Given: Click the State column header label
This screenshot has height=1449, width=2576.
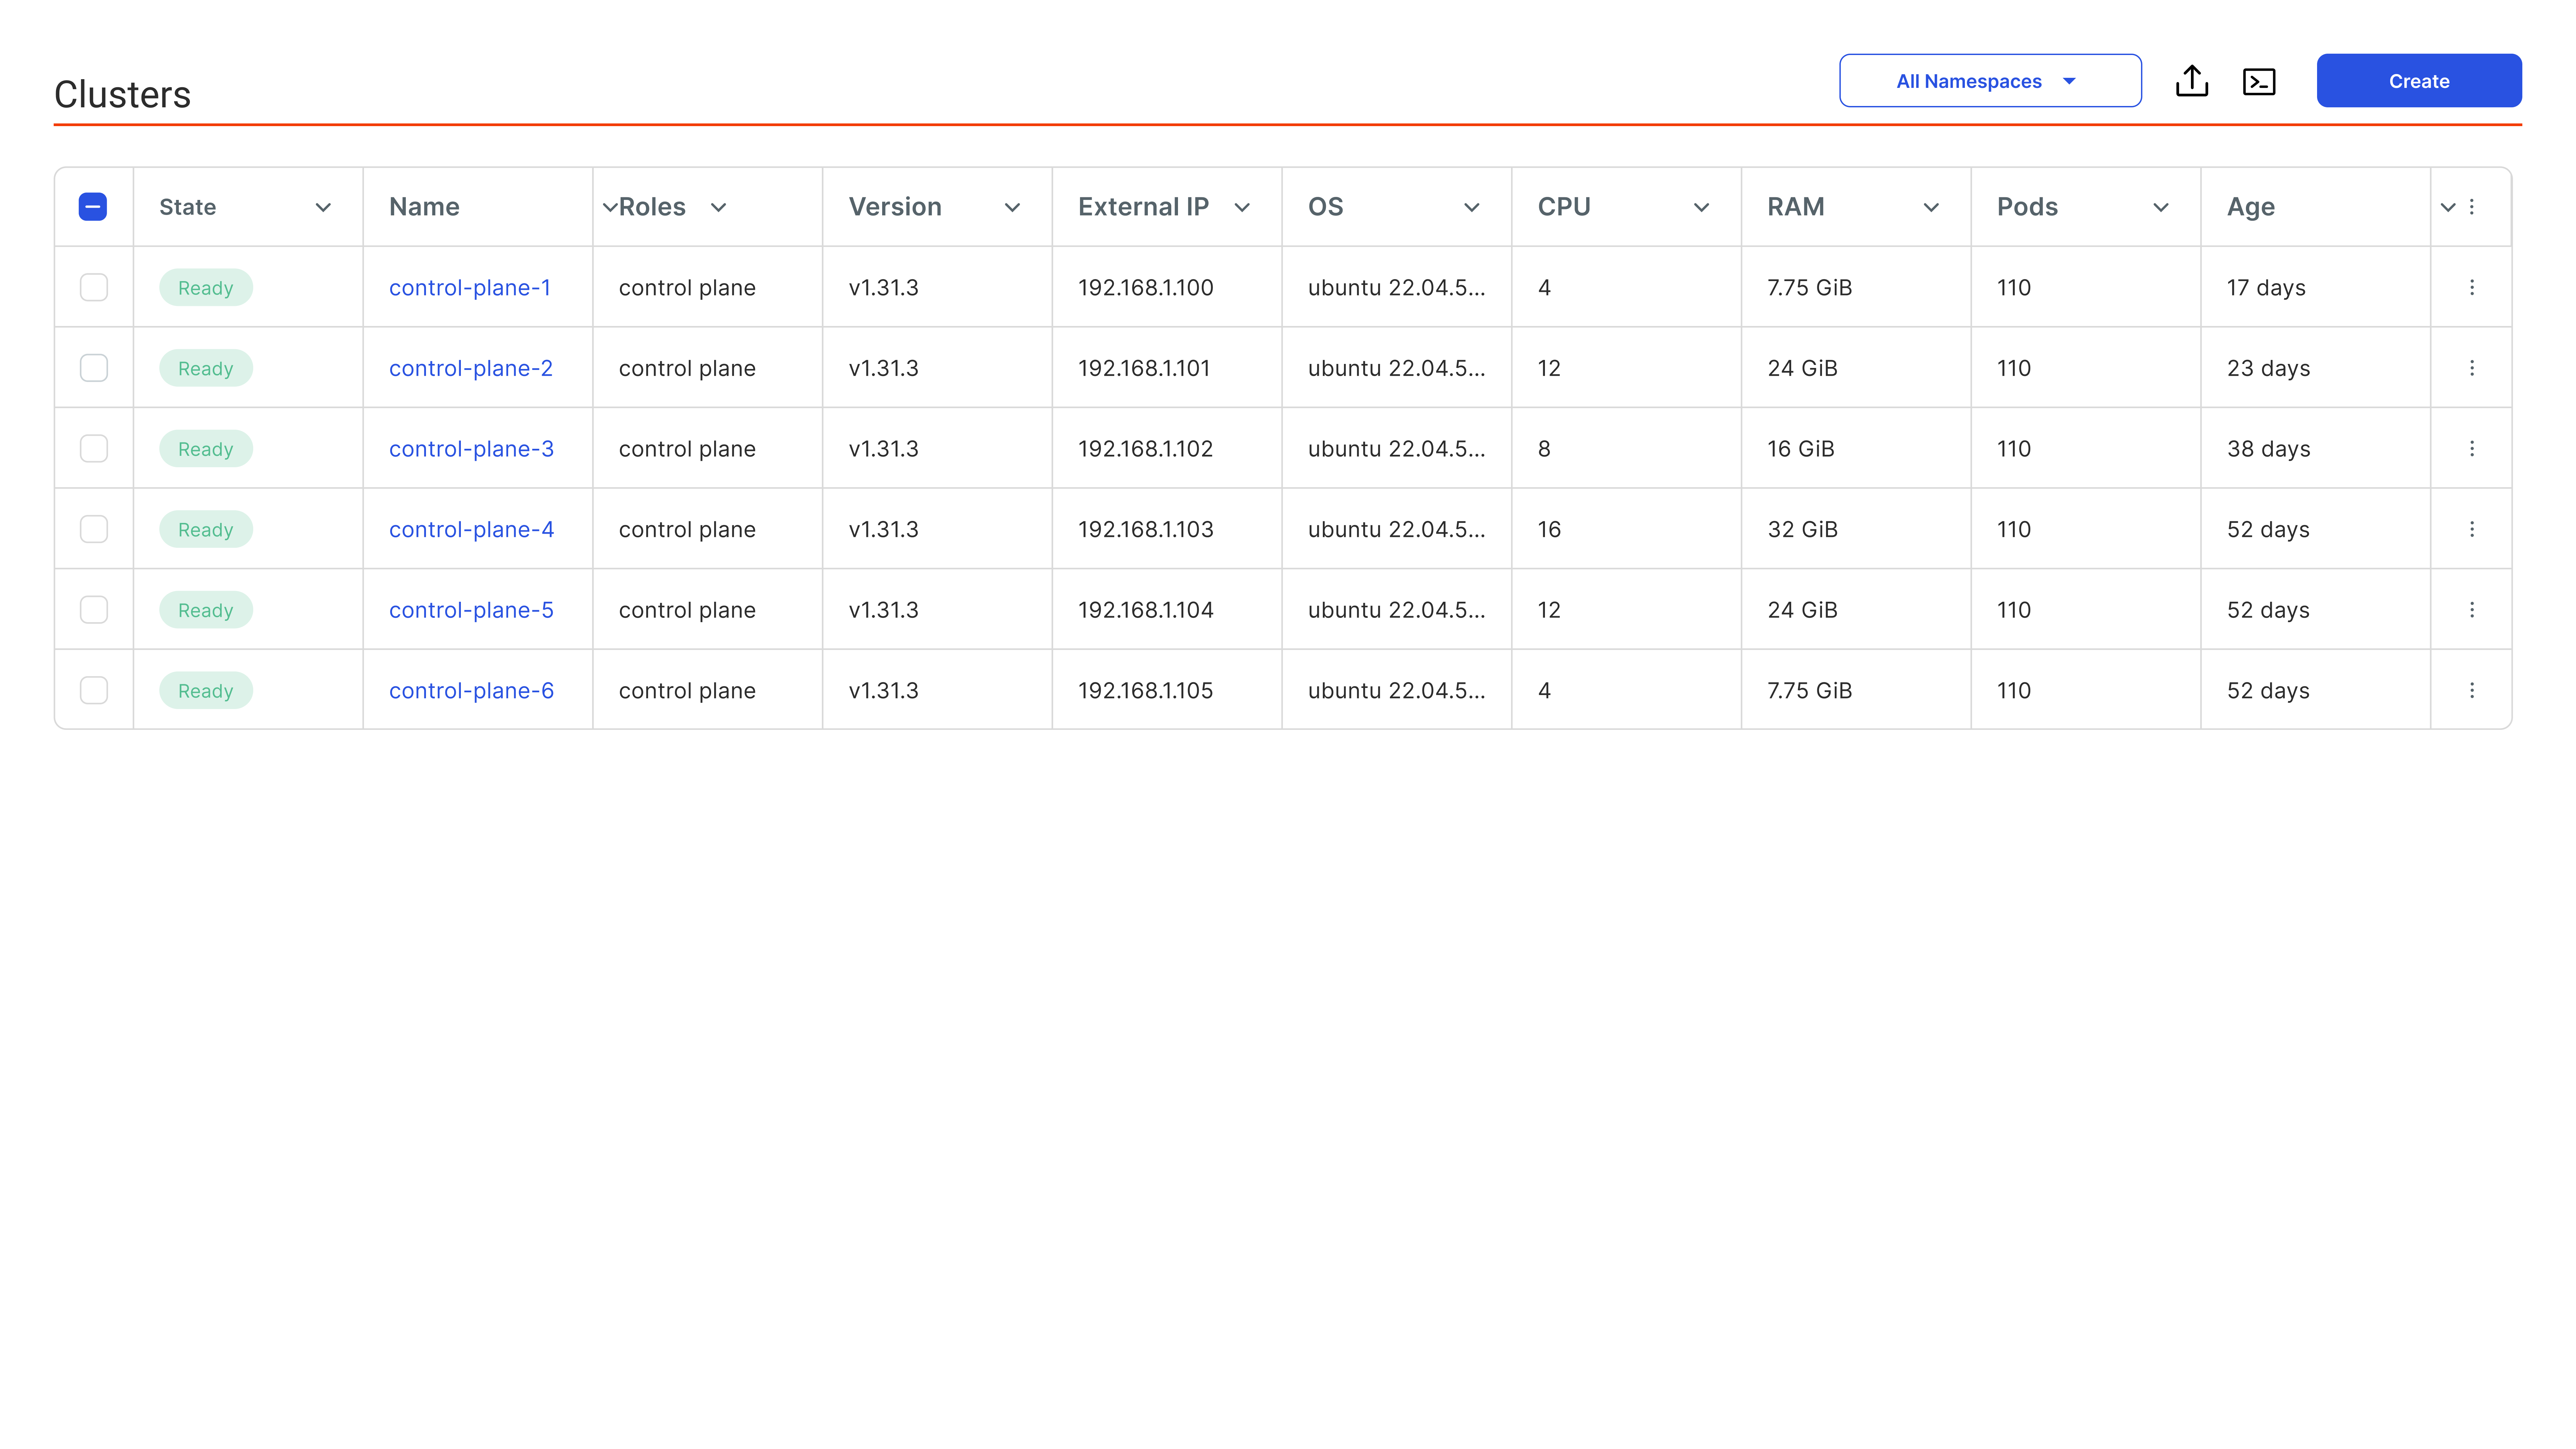Looking at the screenshot, I should (x=187, y=207).
